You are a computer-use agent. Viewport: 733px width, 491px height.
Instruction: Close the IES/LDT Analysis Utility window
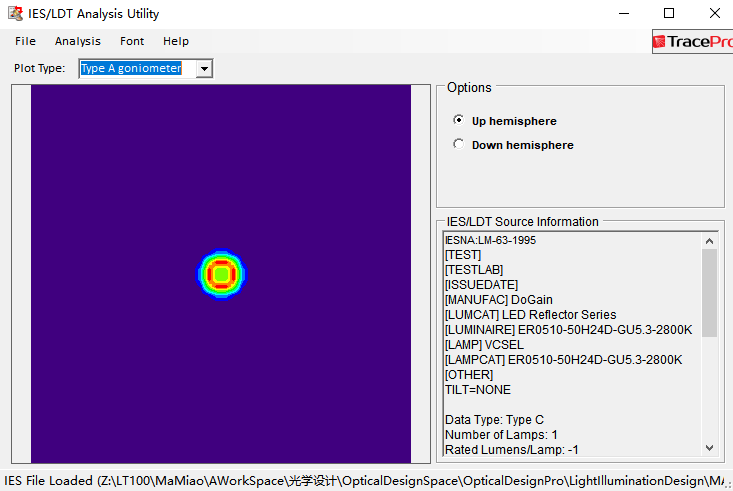point(715,14)
